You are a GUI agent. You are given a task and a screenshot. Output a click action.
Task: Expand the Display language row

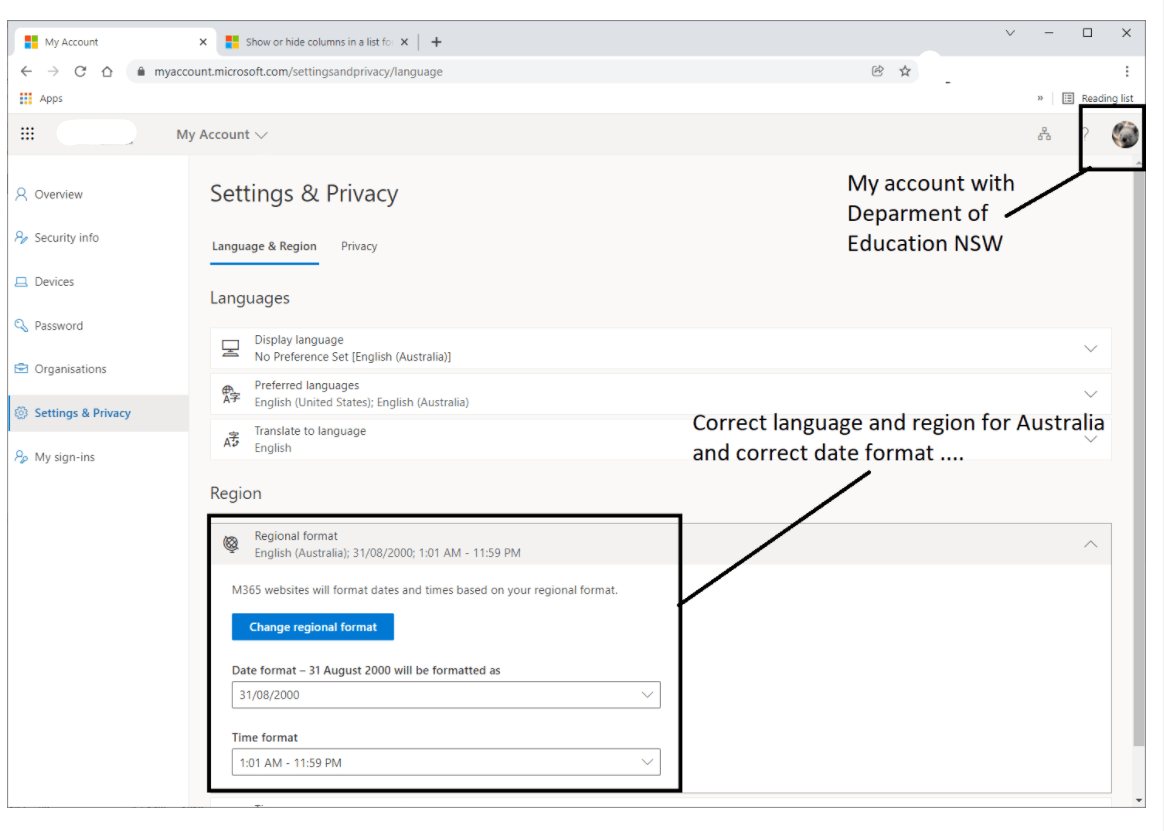[661, 348]
